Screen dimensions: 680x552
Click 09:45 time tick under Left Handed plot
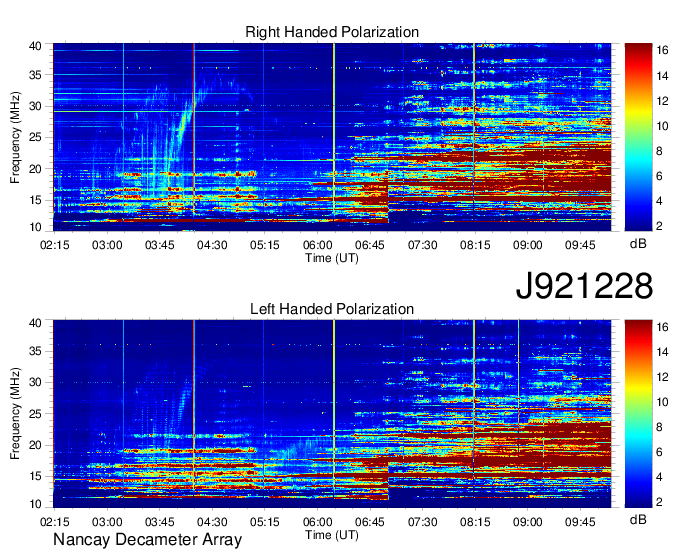tap(580, 522)
